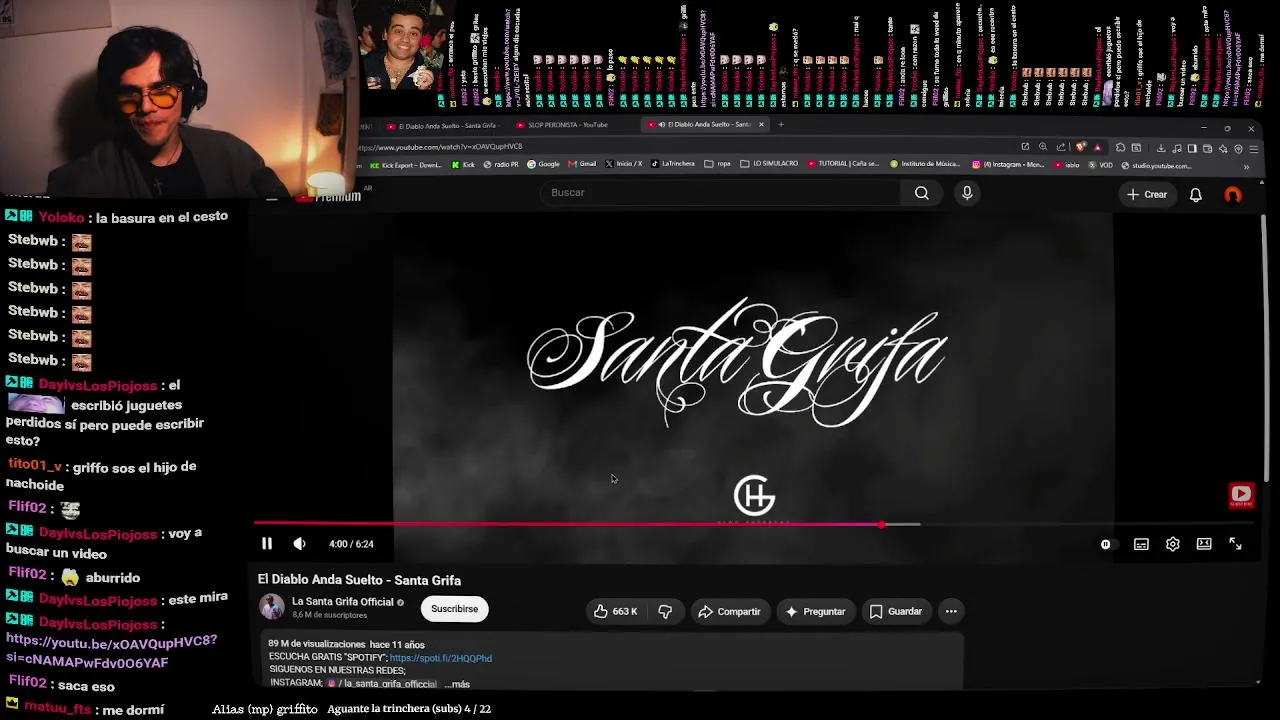
Task: Focus the YouTube Buscar search field
Action: 720,193
